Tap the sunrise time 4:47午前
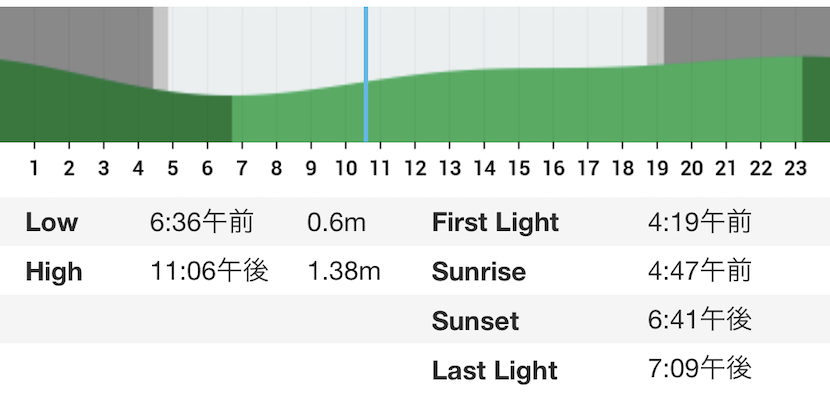 coord(699,271)
